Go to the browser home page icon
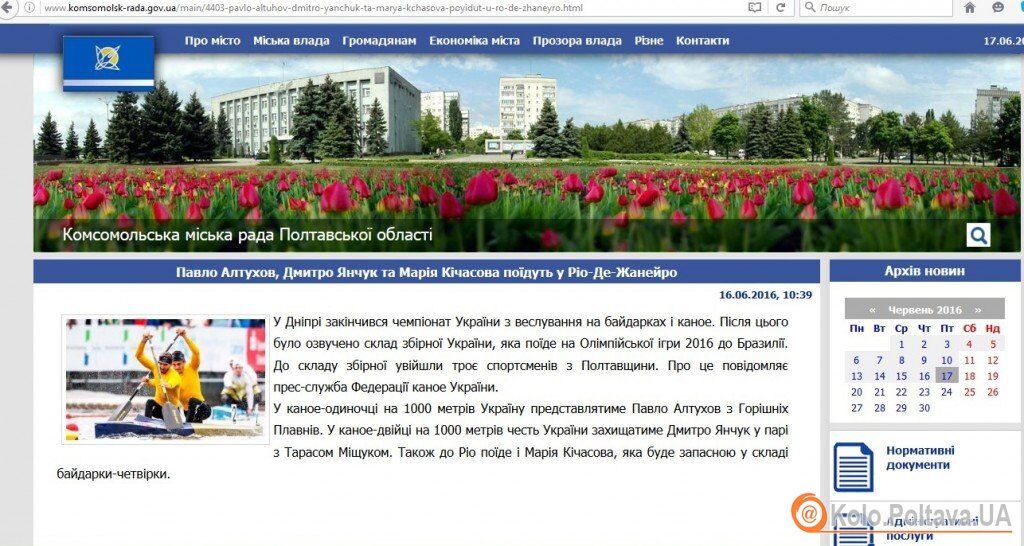1024x546 pixels. coord(970,8)
